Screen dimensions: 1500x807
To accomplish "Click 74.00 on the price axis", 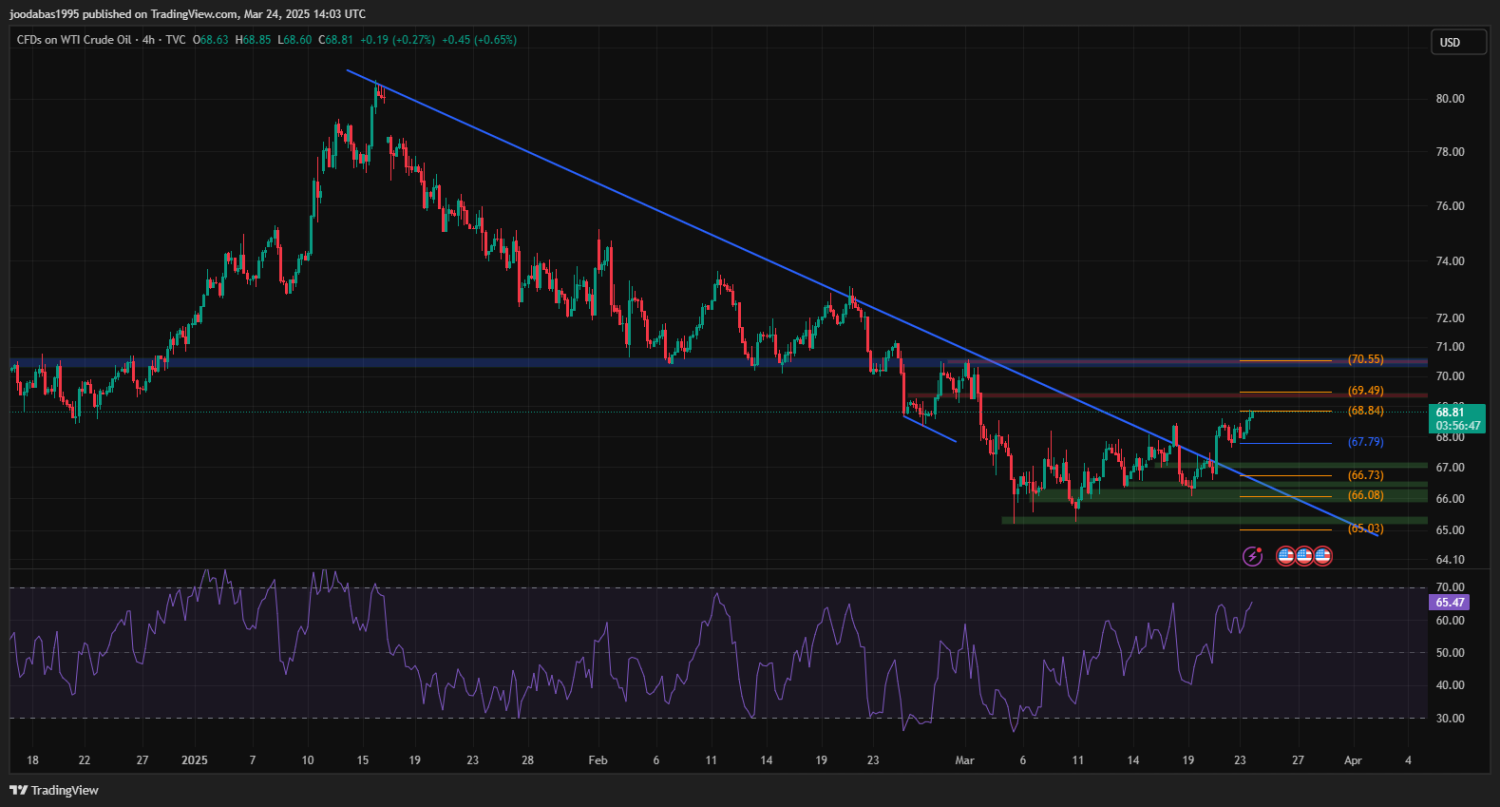I will pyautogui.click(x=1450, y=261).
